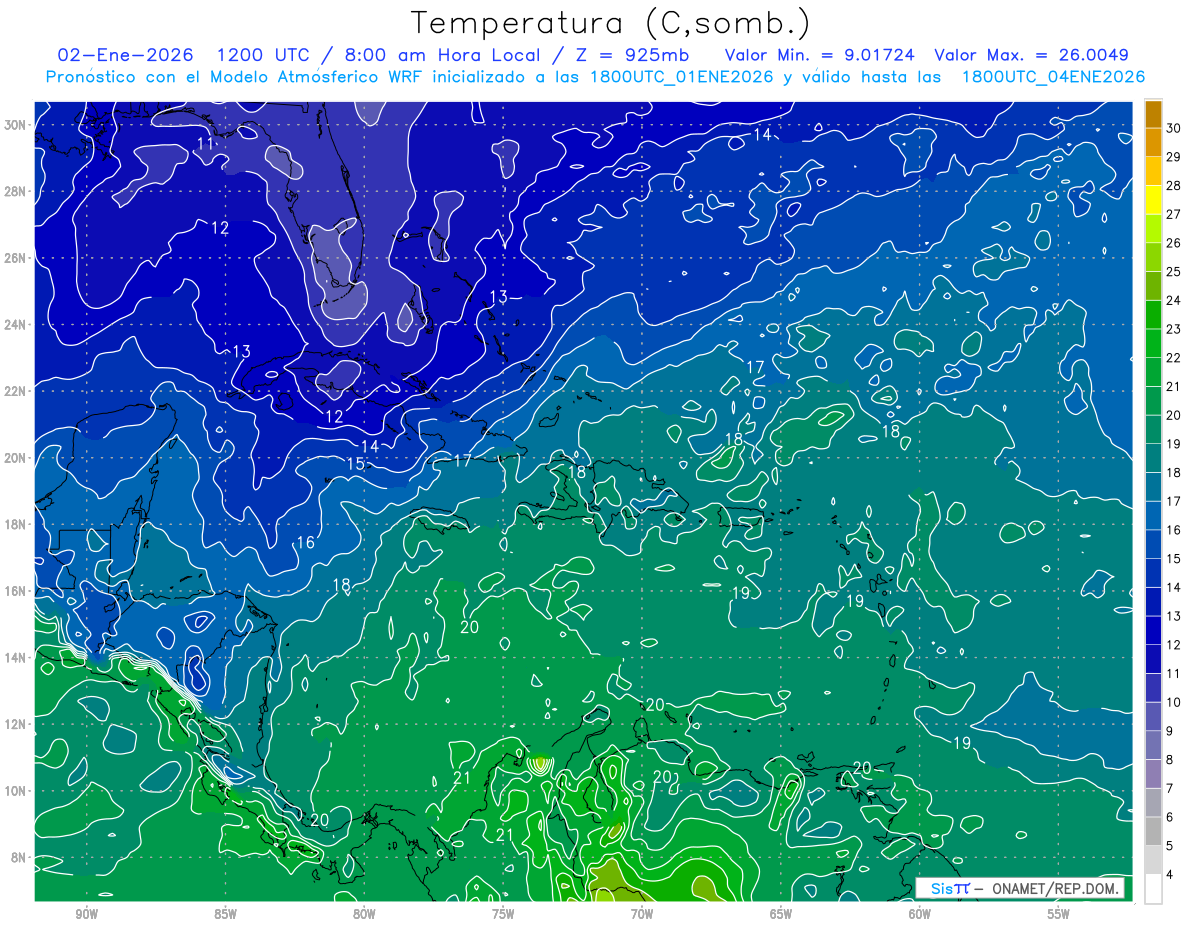Click the "80W" longitude axis label
1200x927 pixels.
[364, 915]
